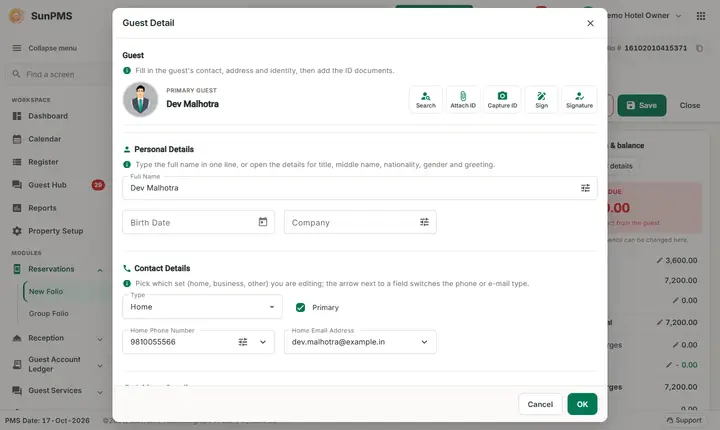Viewport: 720px width, 430px height.
Task: Click Close in the folio header
Action: click(x=690, y=105)
